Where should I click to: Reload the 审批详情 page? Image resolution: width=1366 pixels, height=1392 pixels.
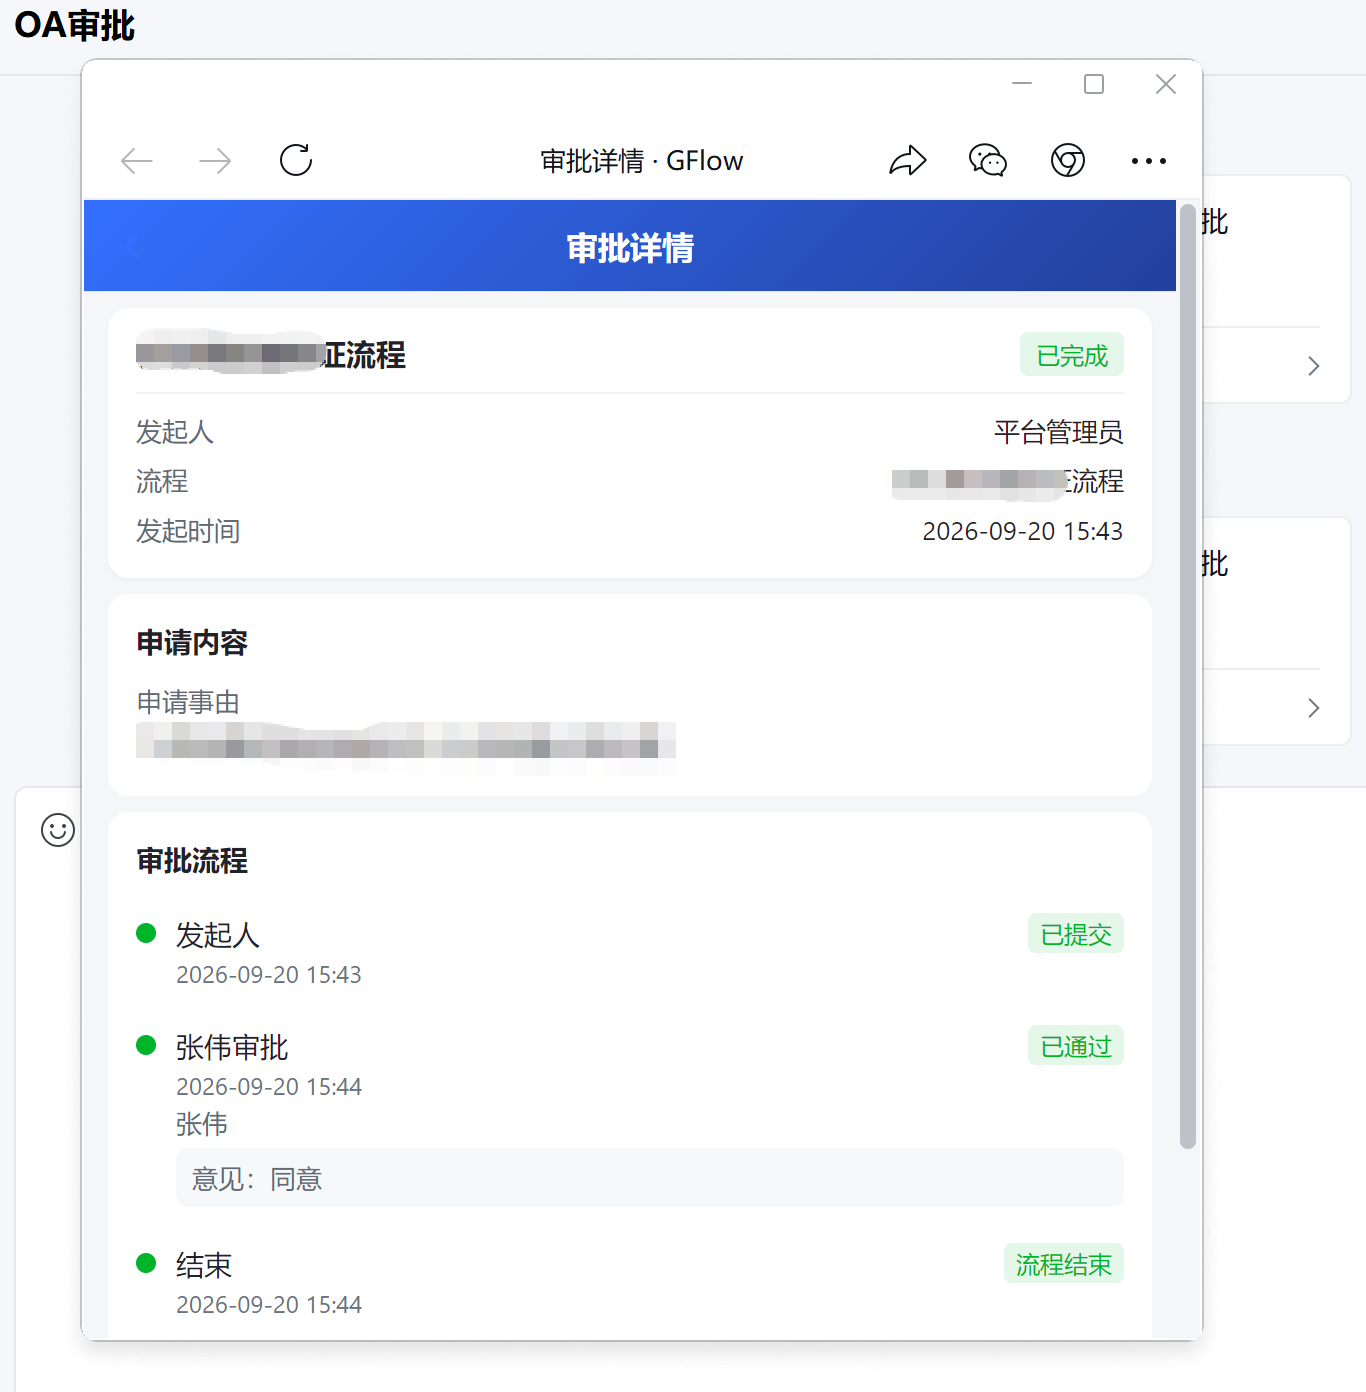click(296, 160)
